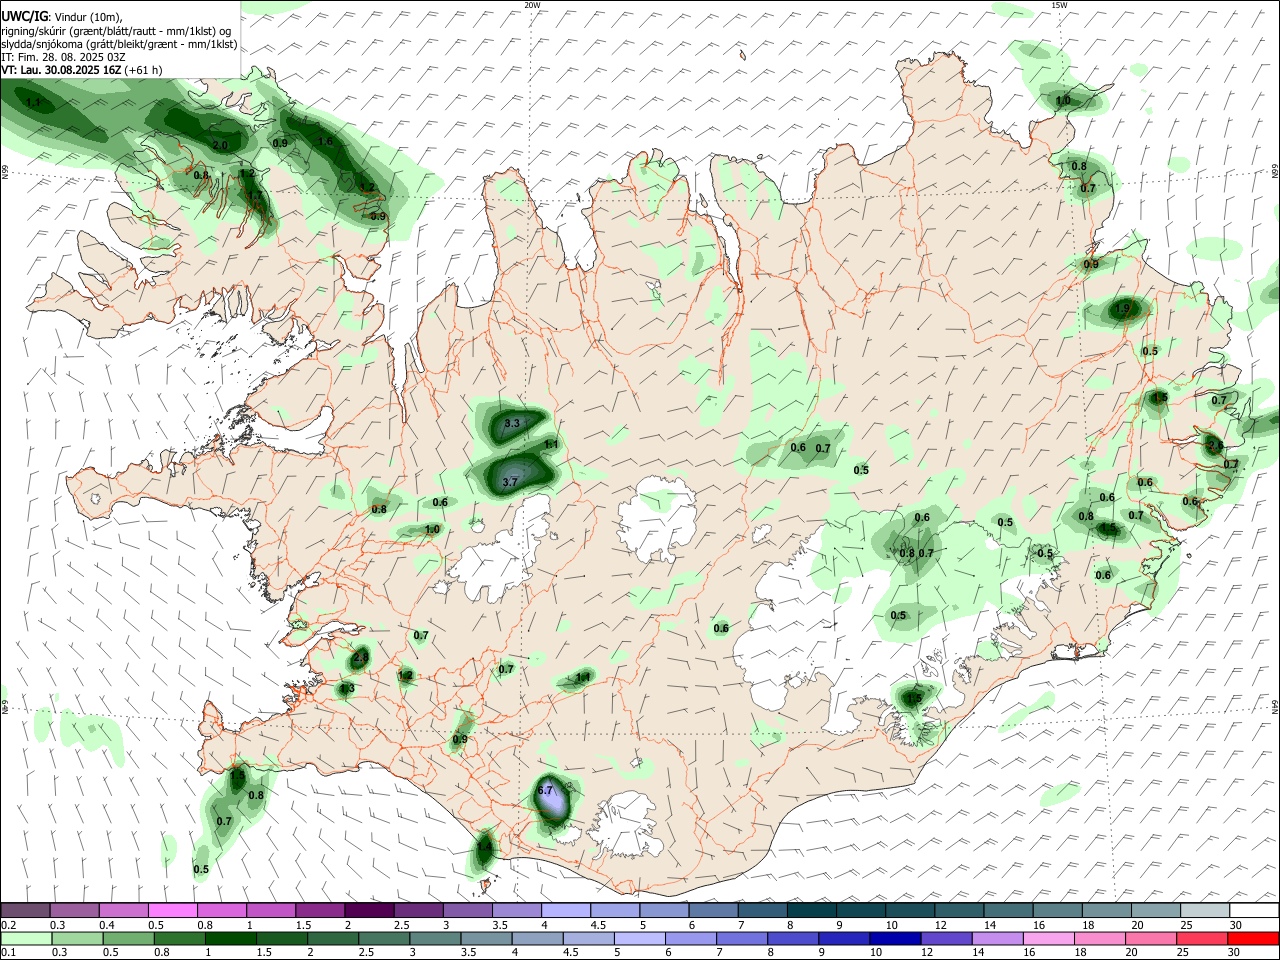The image size is (1280, 960).
Task: Click the 6.7 precipitation value in south Iceland
Action: pyautogui.click(x=545, y=790)
